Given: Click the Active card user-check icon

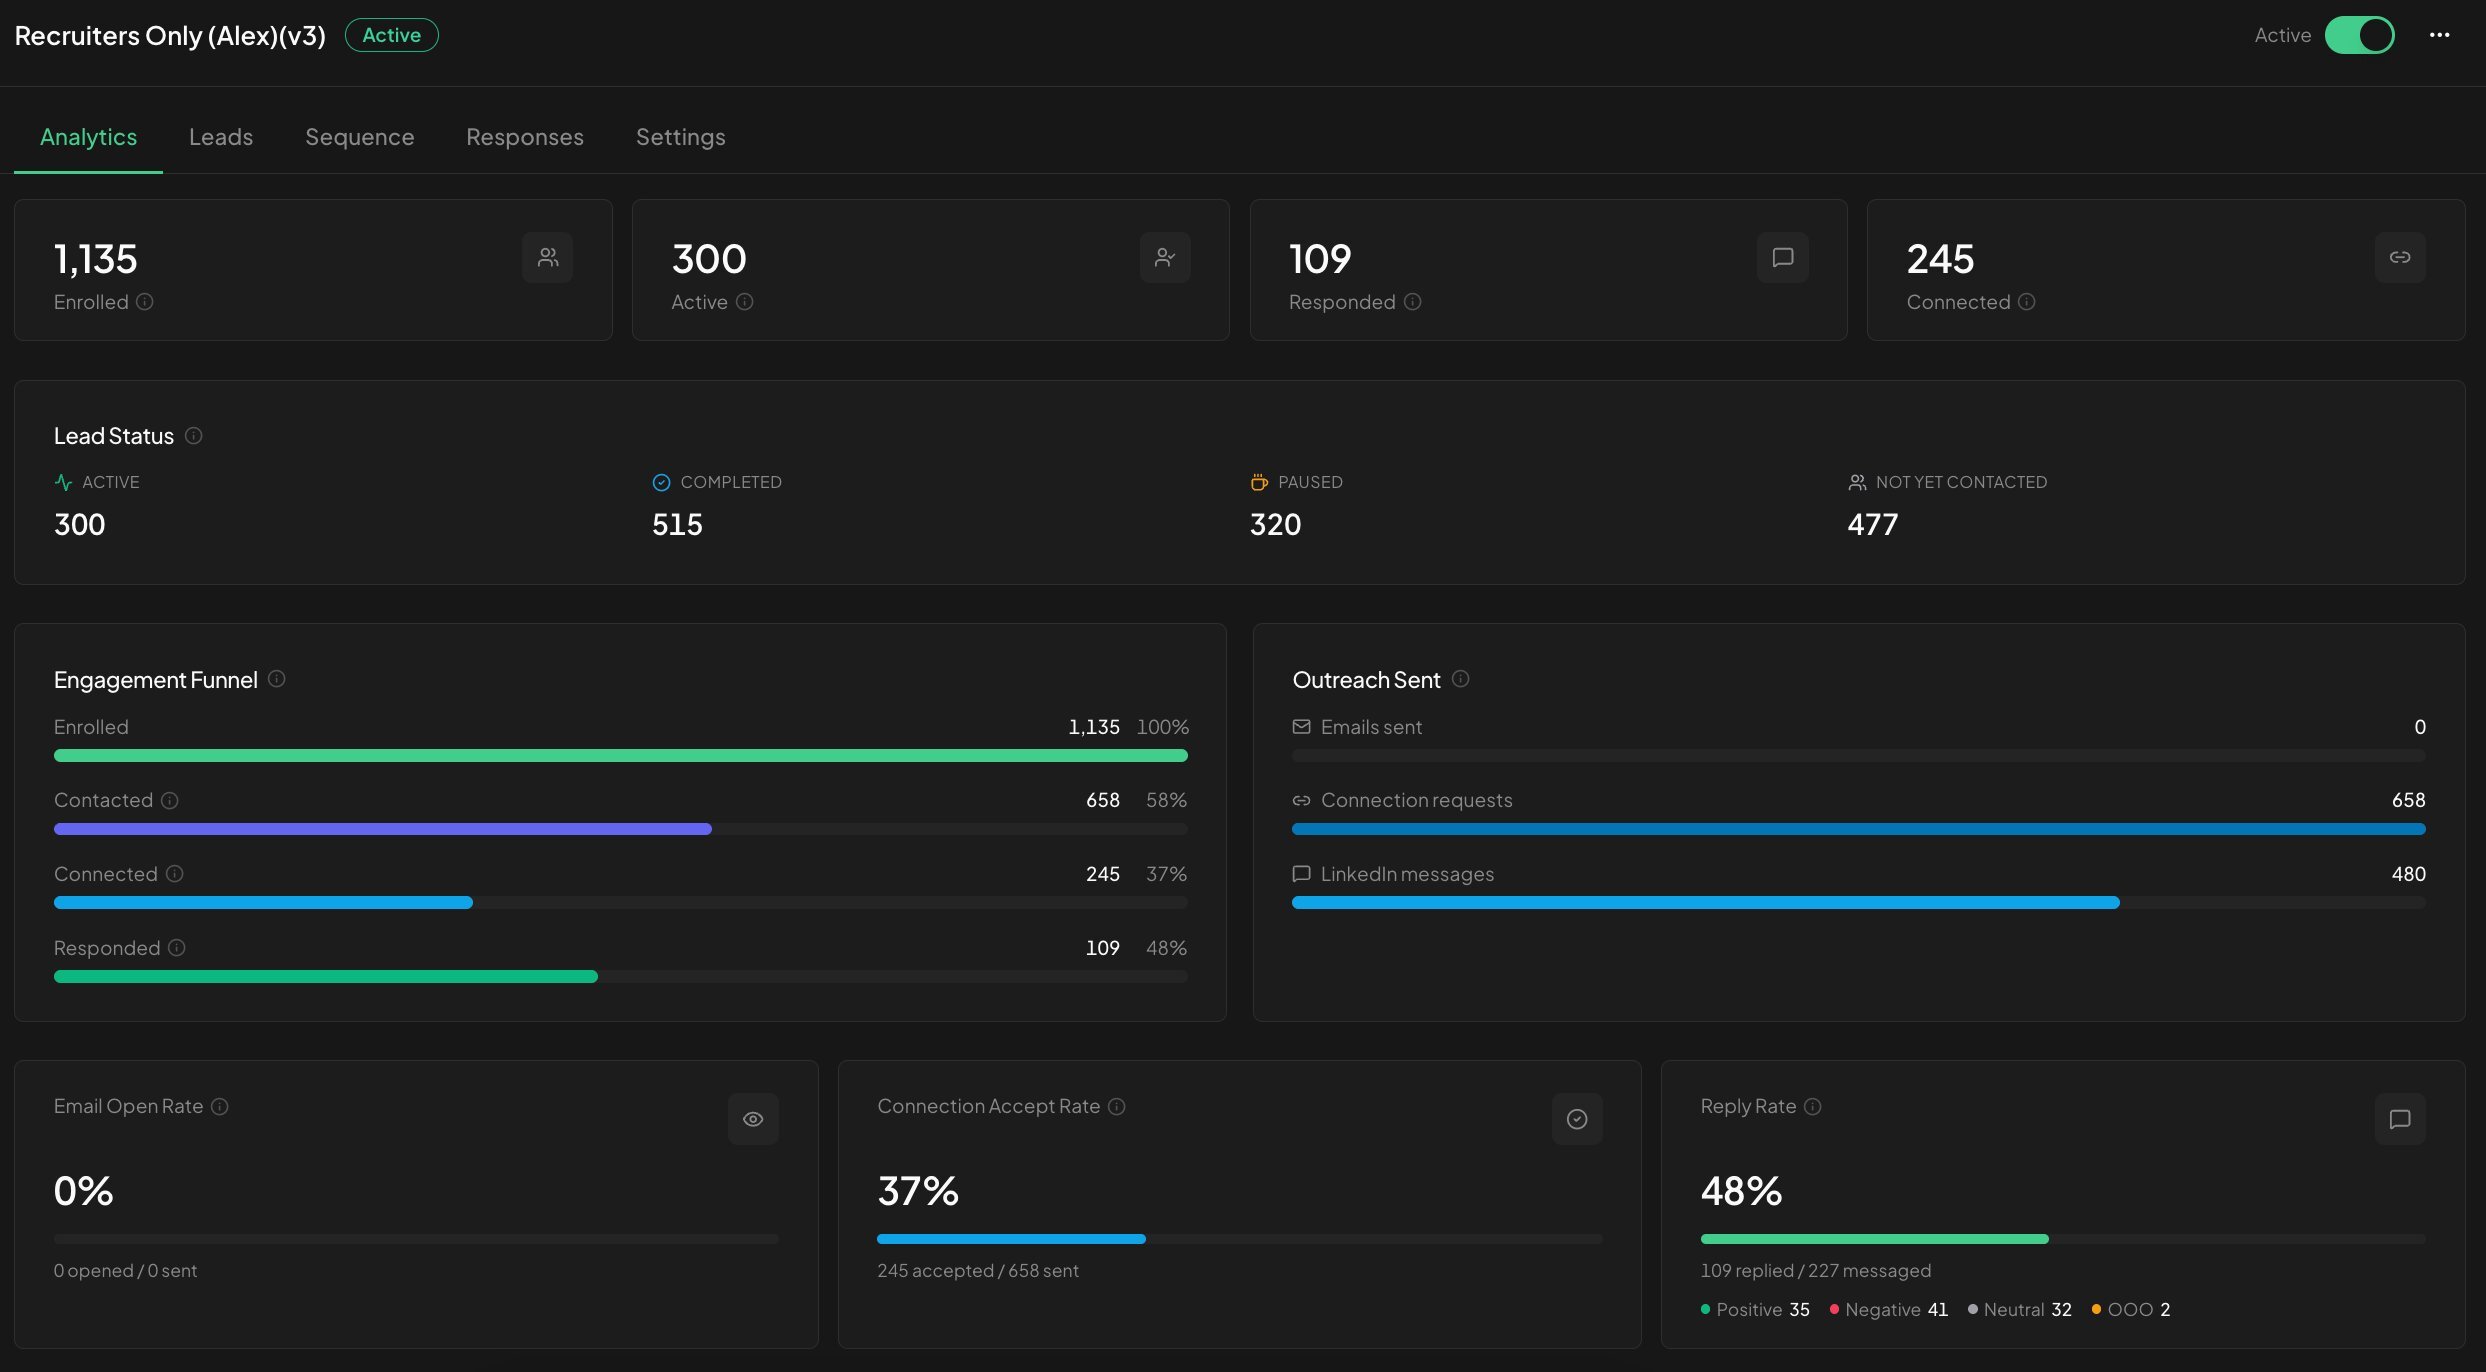Looking at the screenshot, I should pos(1165,258).
